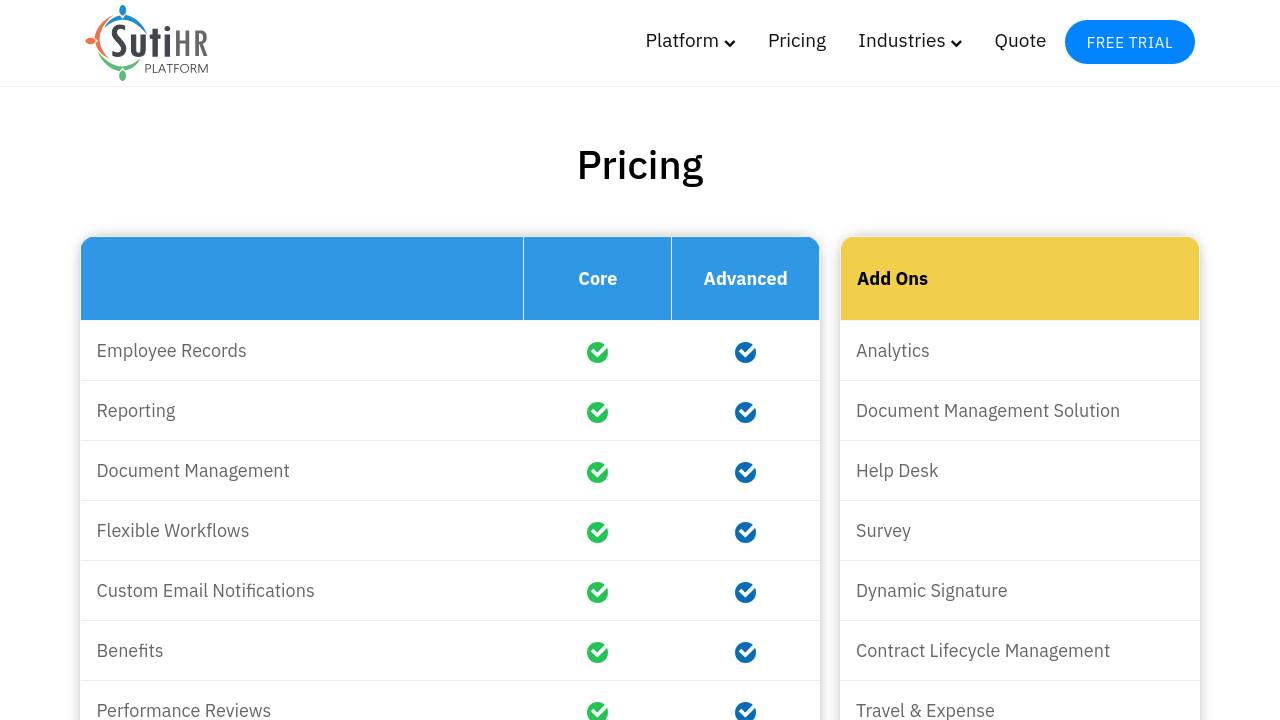Image resolution: width=1280 pixels, height=720 pixels.
Task: Click the Analytics add-on item
Action: coord(892,351)
